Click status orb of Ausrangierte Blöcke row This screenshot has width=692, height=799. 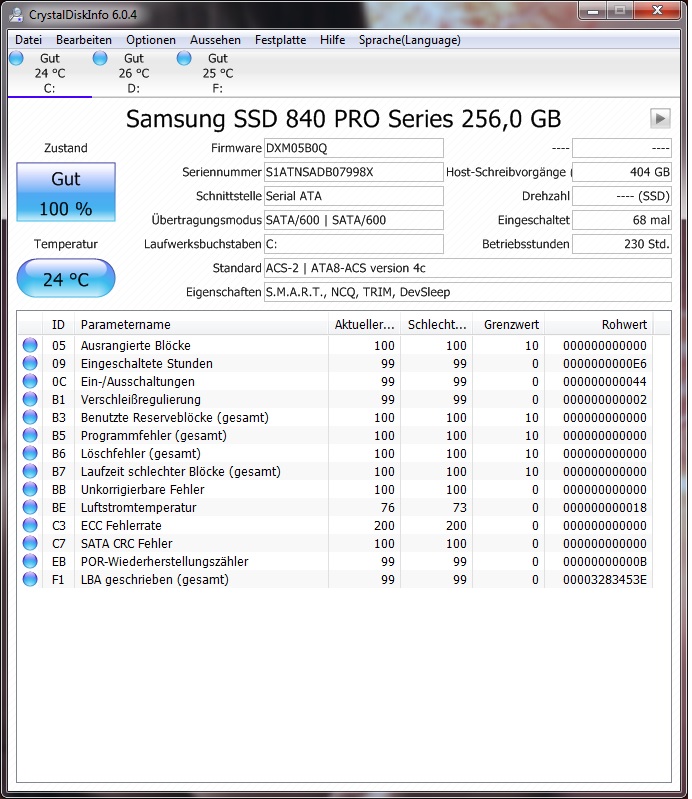click(30, 345)
